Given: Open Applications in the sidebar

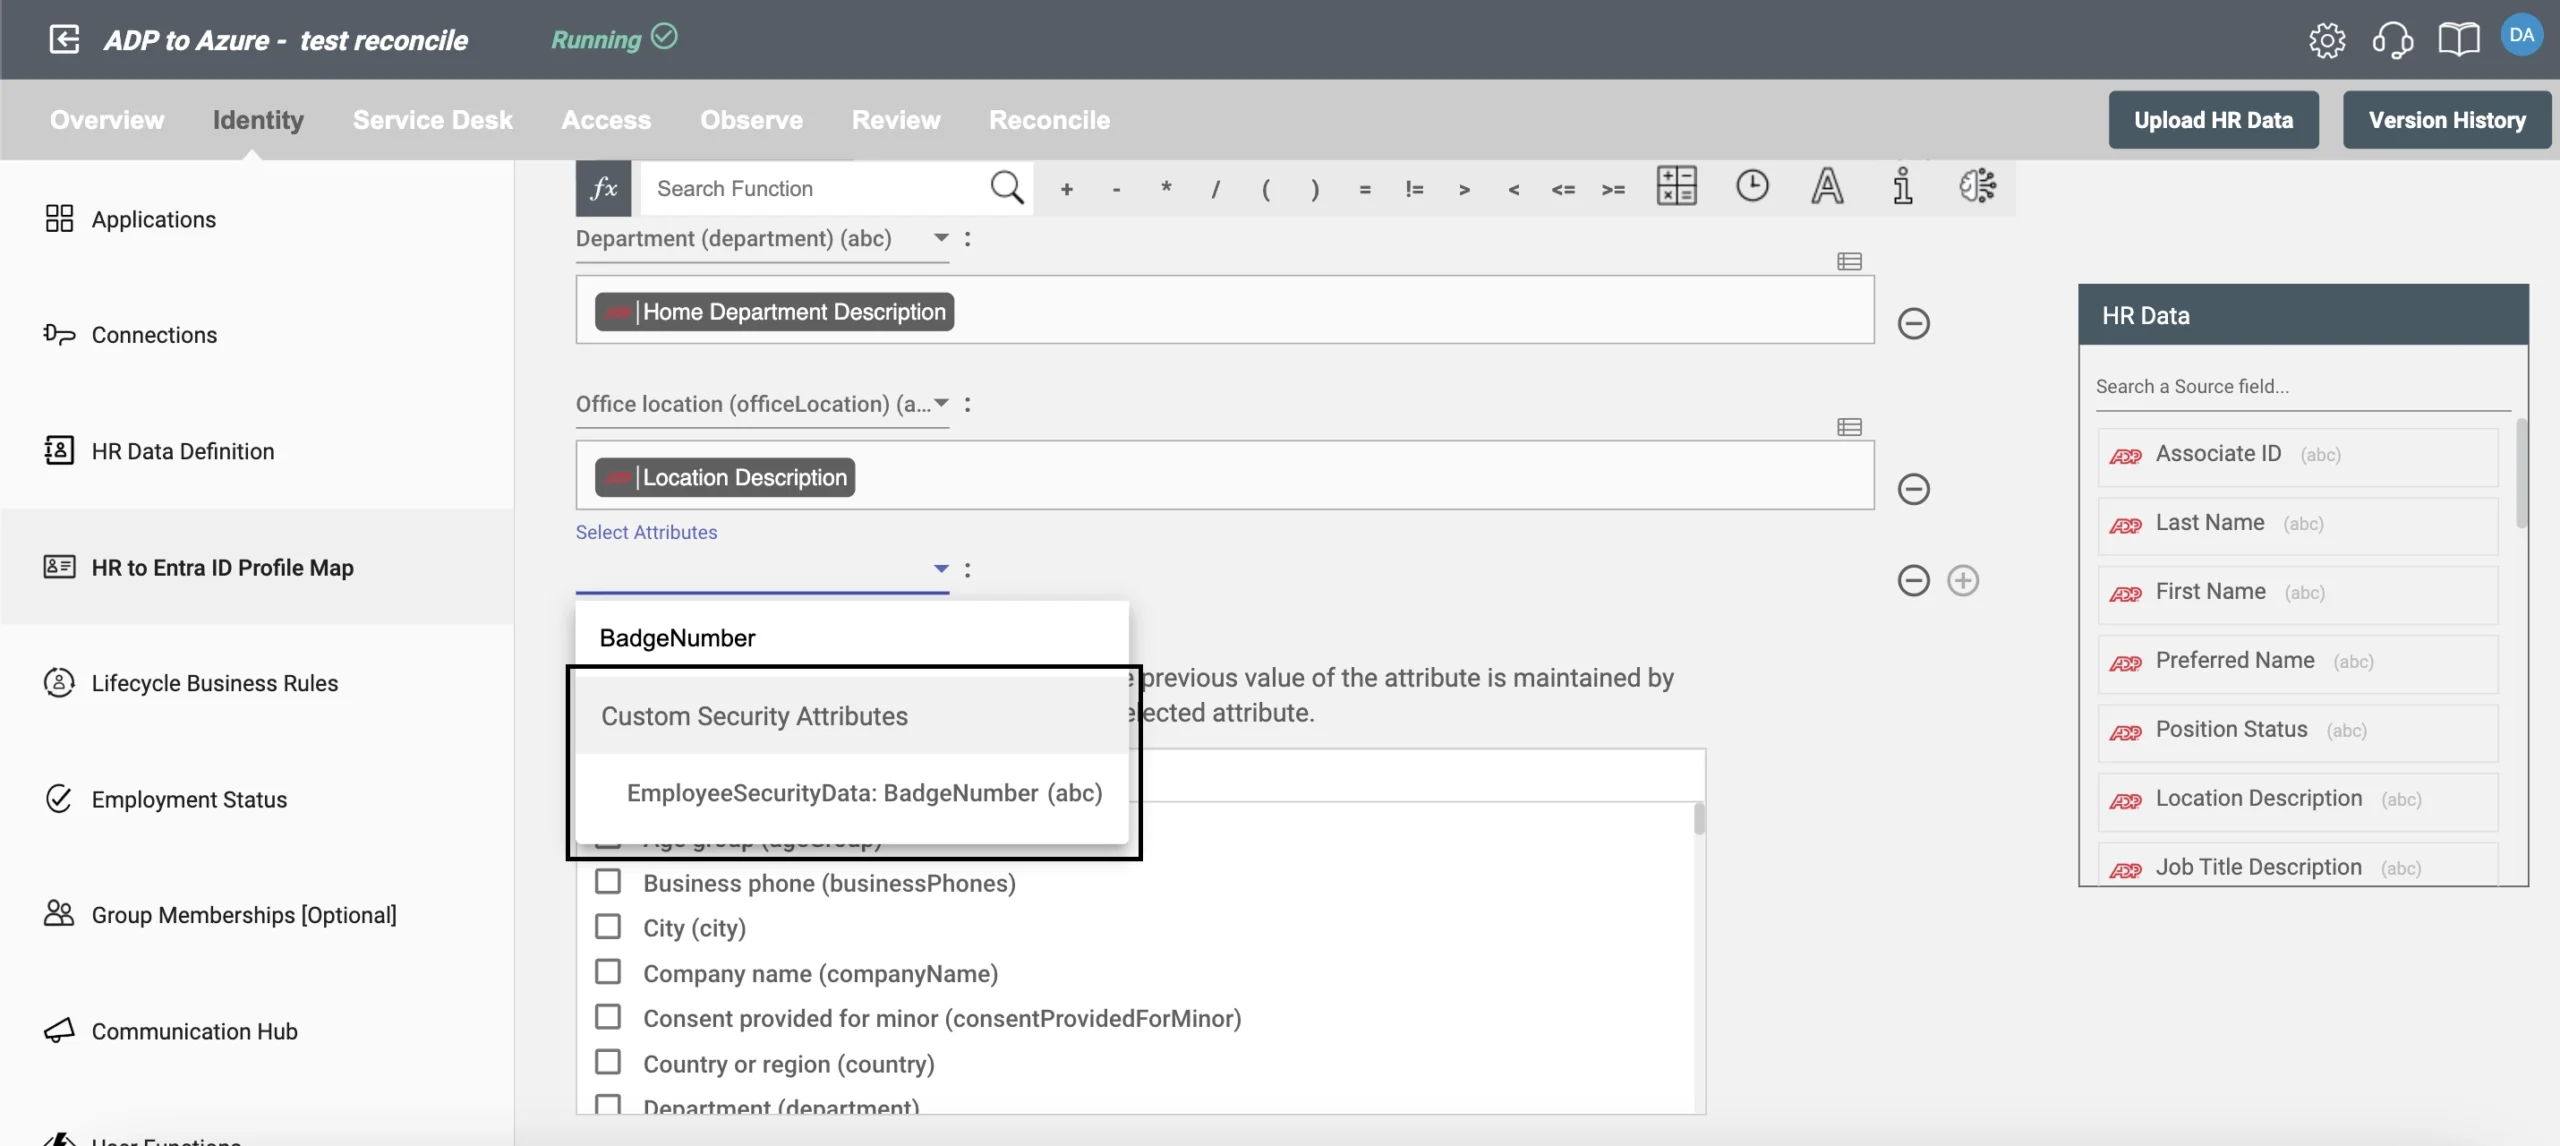Looking at the screenshot, I should 256,219.
